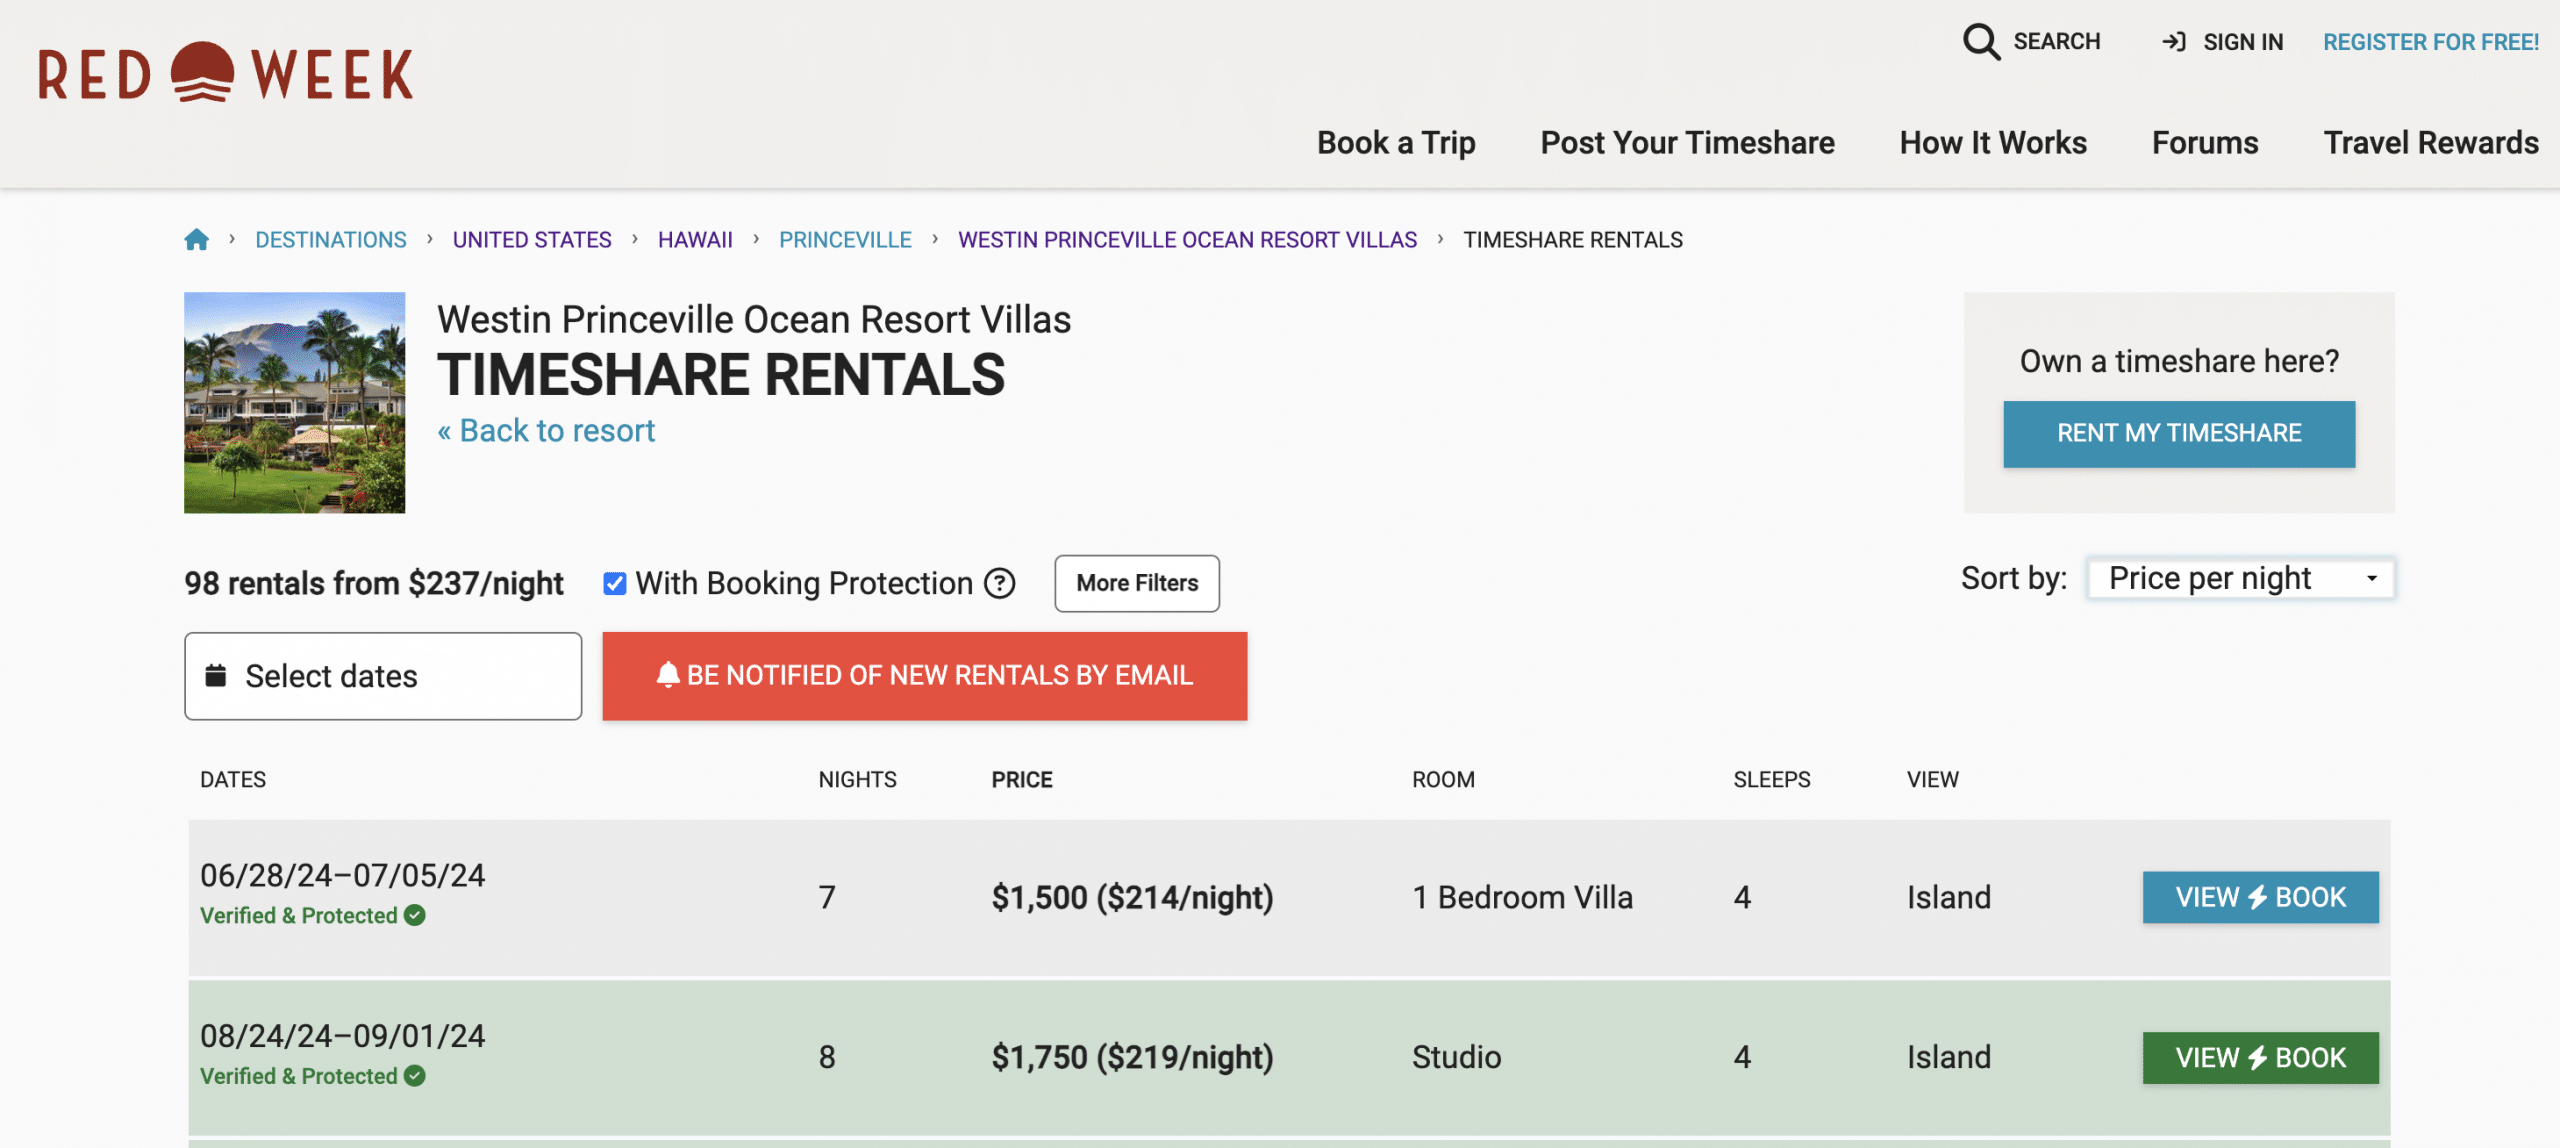Click verified checkmark badge for 08/24/24 rental
Viewport: 2560px width, 1148px height.
point(415,1076)
